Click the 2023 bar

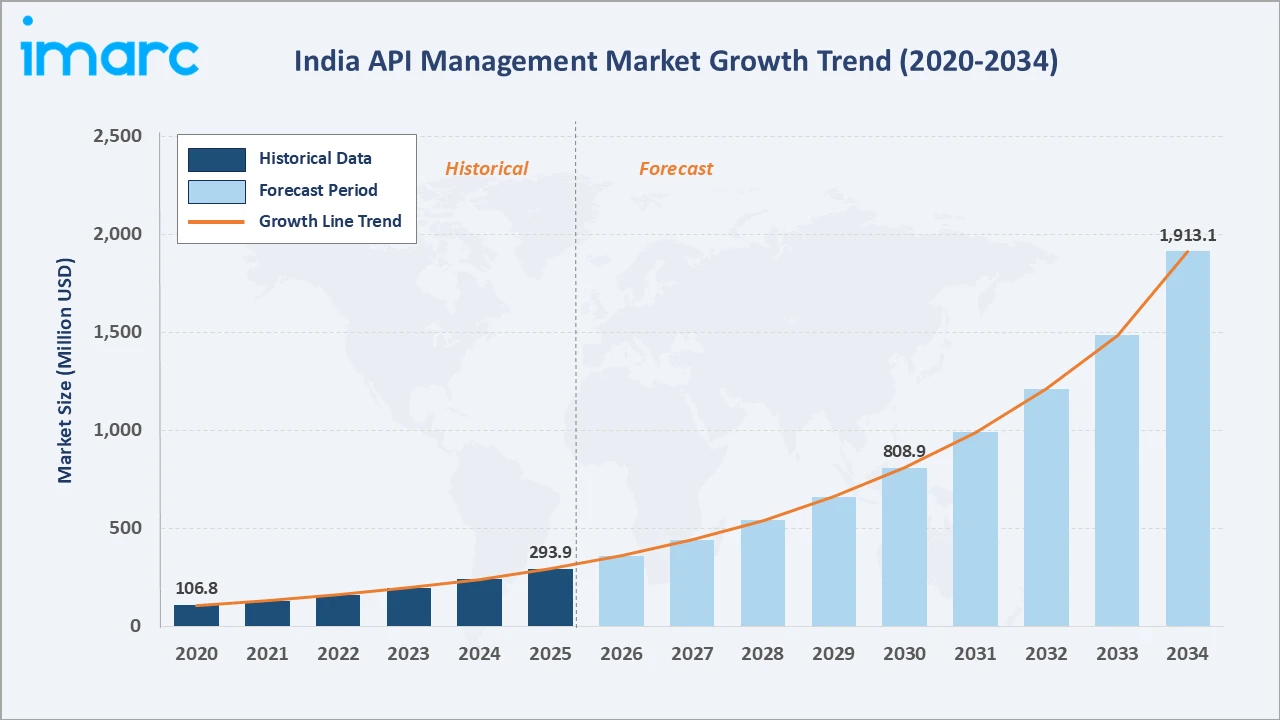tap(409, 607)
